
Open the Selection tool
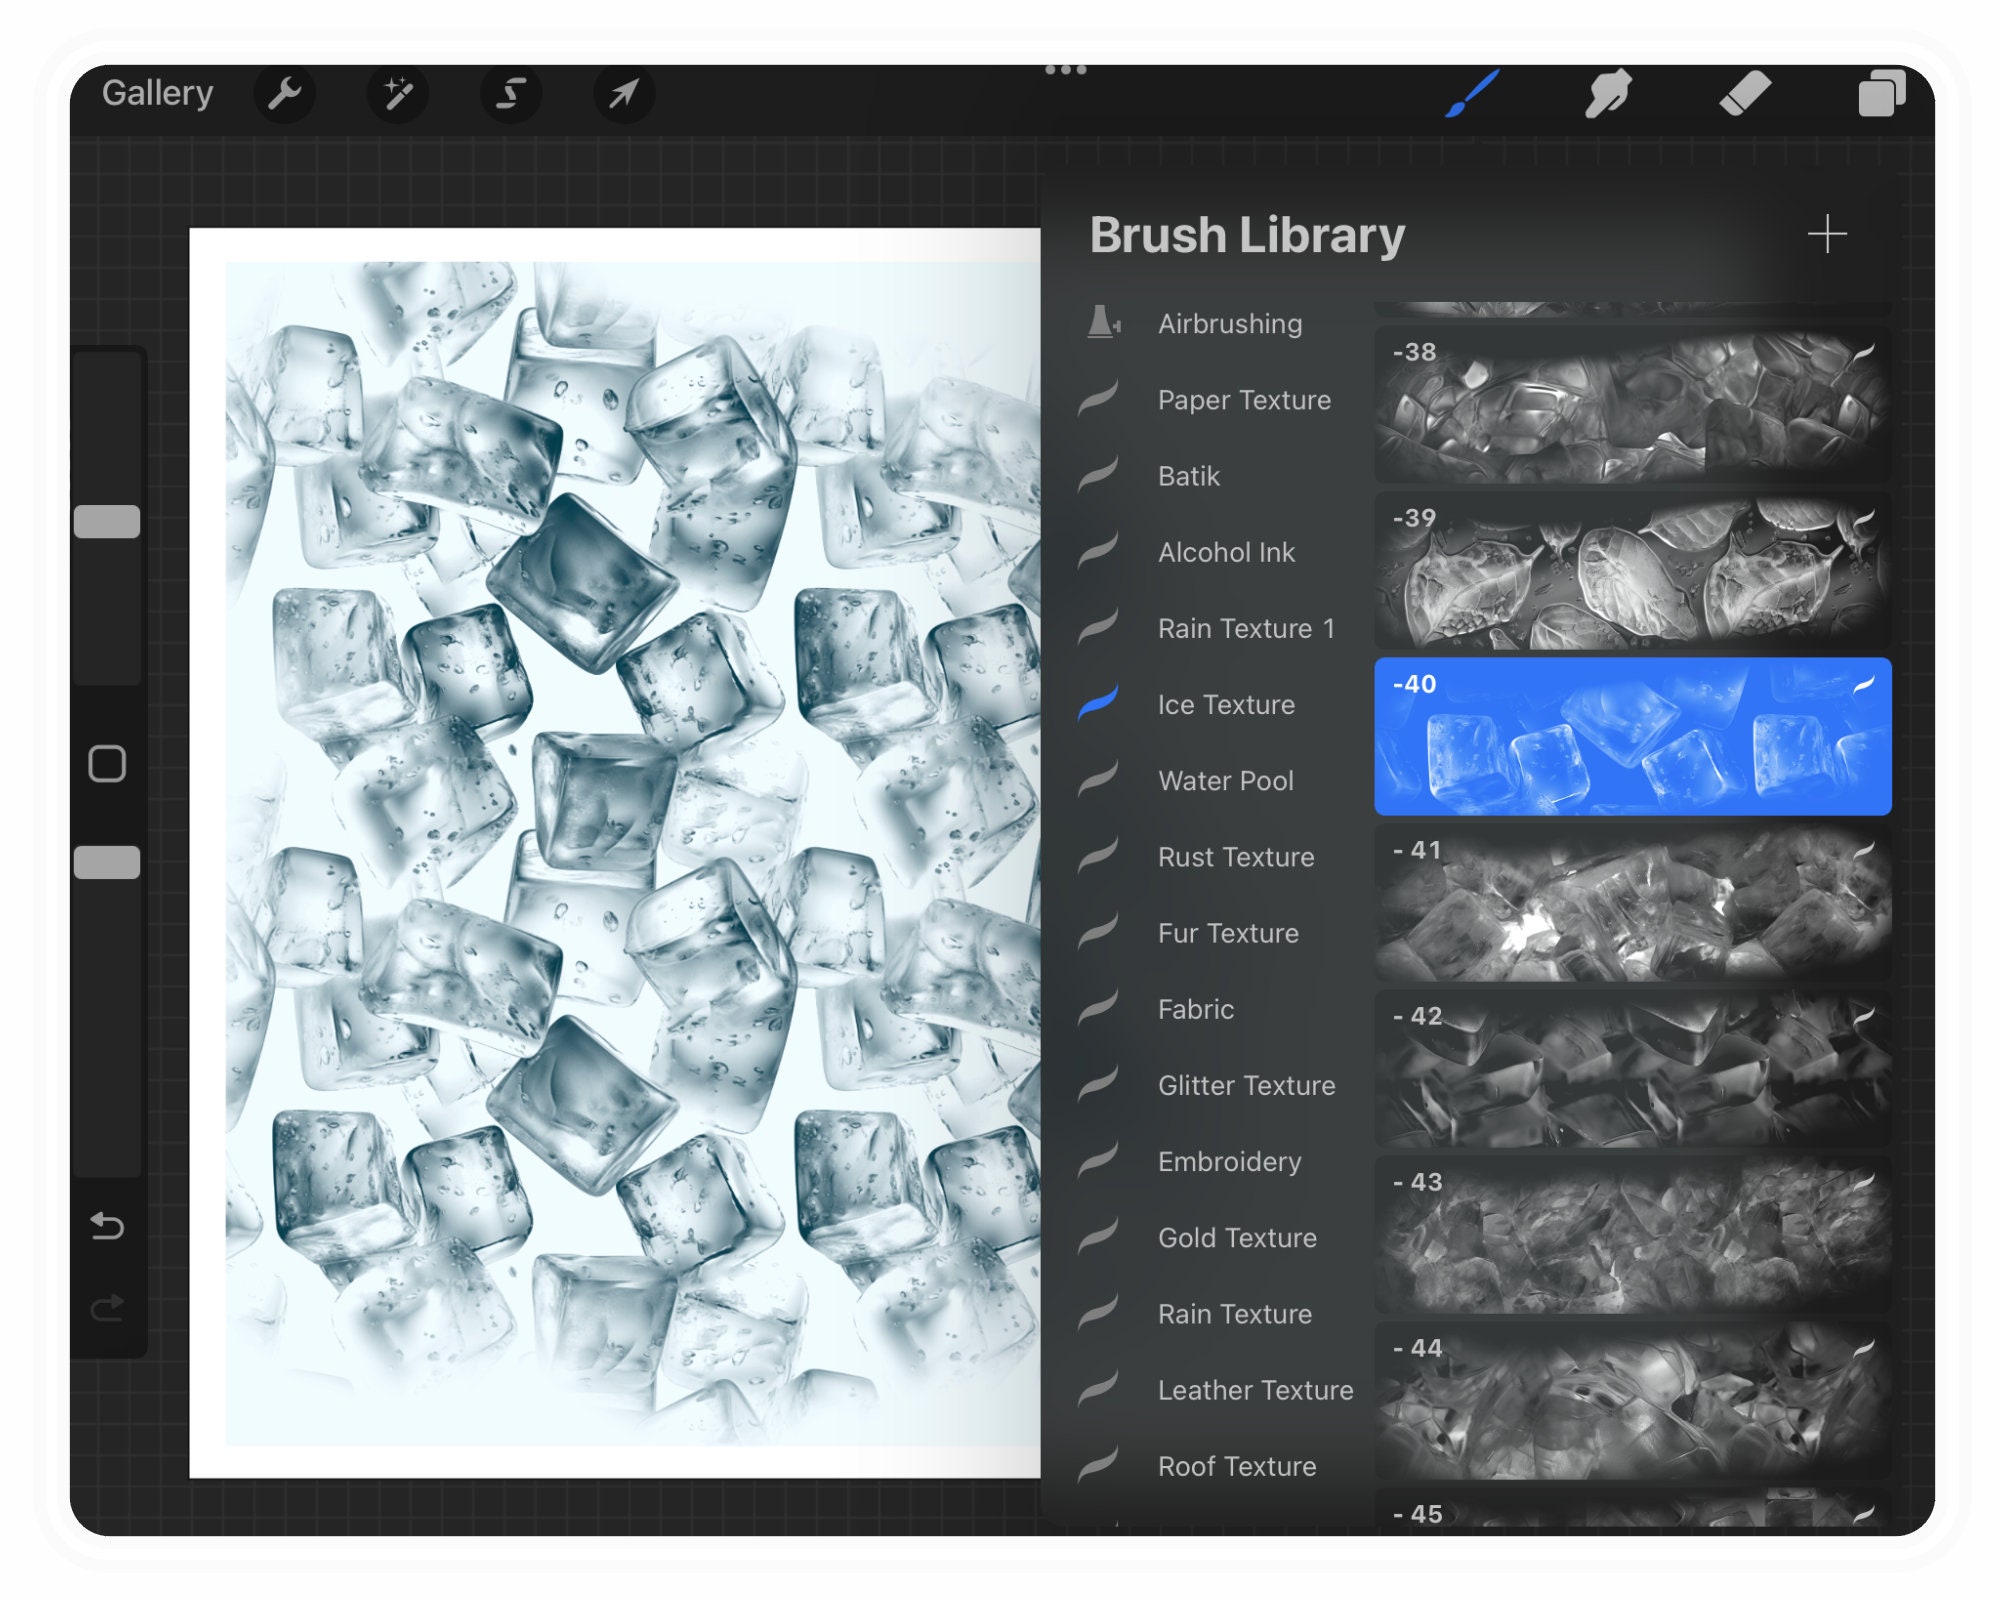(512, 94)
